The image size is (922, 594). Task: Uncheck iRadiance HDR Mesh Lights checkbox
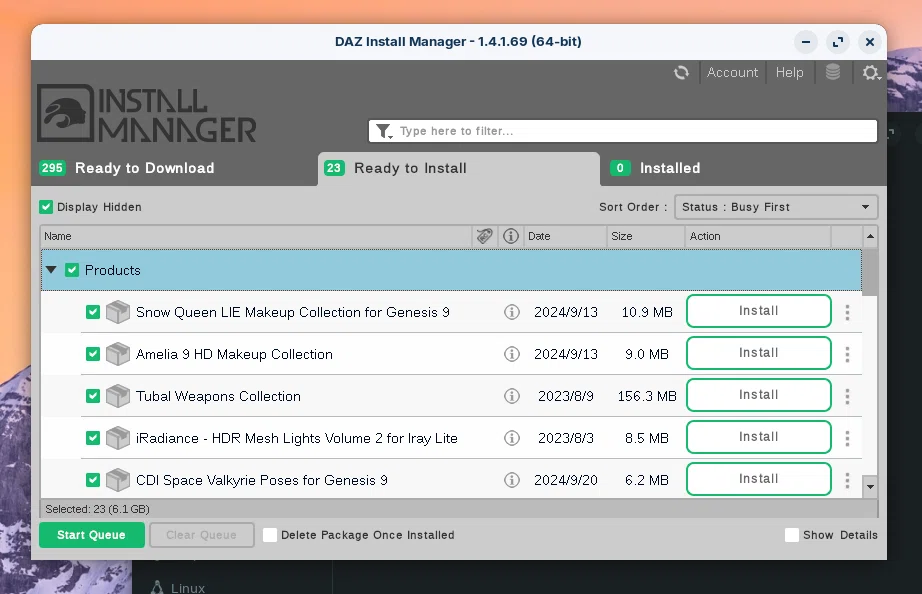click(93, 438)
